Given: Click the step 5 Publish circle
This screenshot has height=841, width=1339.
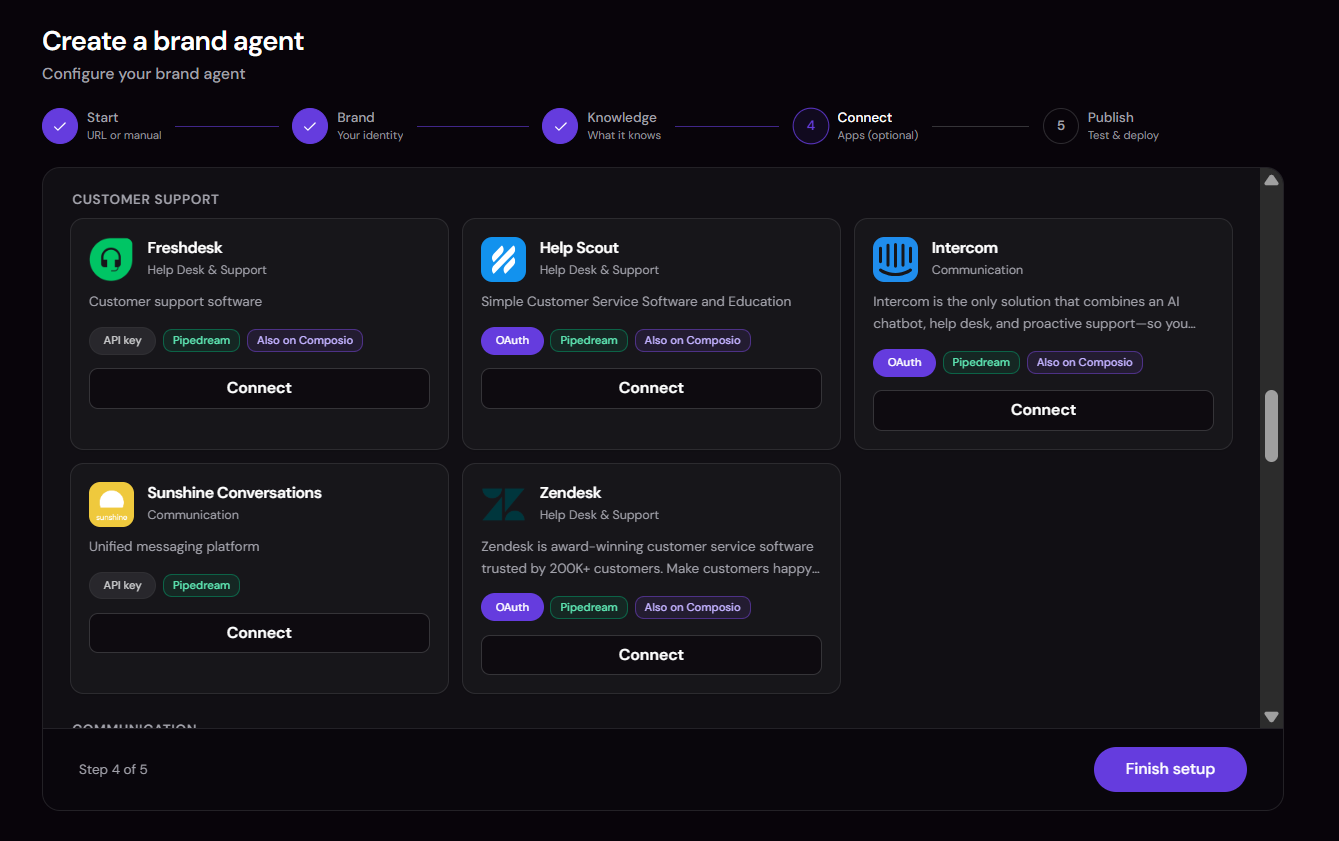Looking at the screenshot, I should (x=1061, y=127).
